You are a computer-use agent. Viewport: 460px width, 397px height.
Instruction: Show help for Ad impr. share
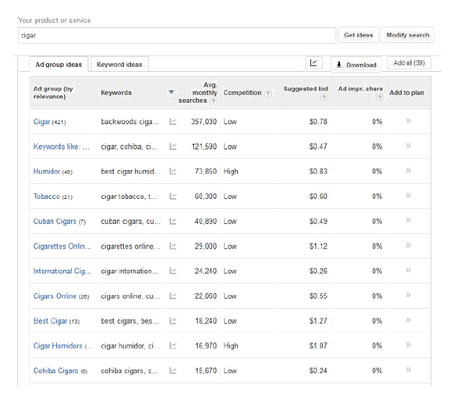click(379, 97)
